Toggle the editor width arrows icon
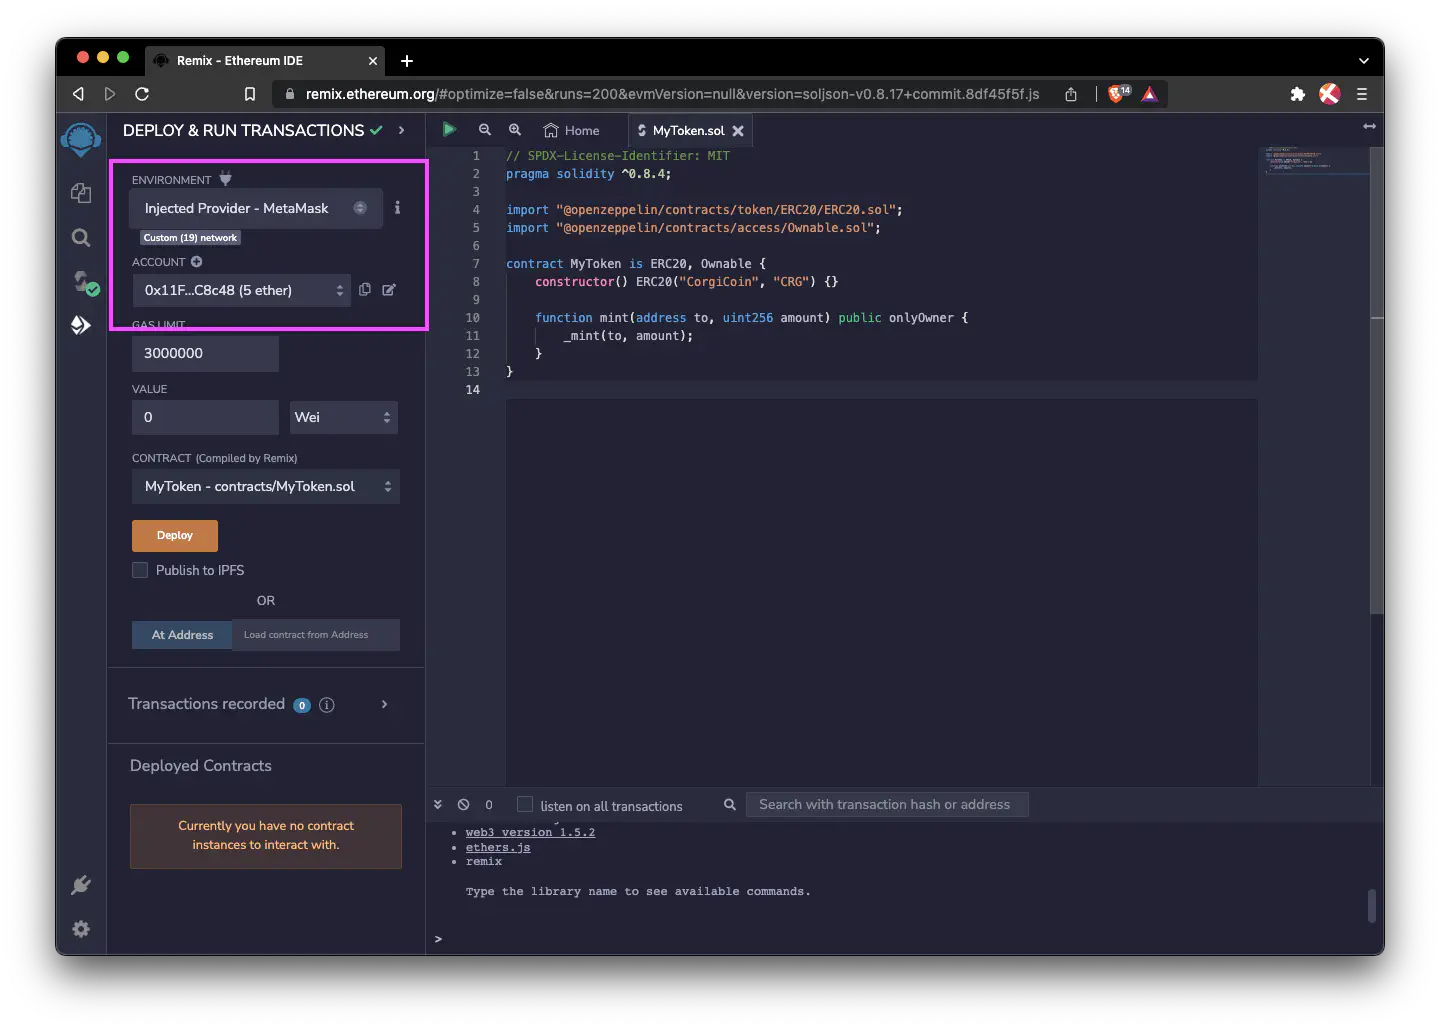The width and height of the screenshot is (1440, 1029). (1369, 126)
